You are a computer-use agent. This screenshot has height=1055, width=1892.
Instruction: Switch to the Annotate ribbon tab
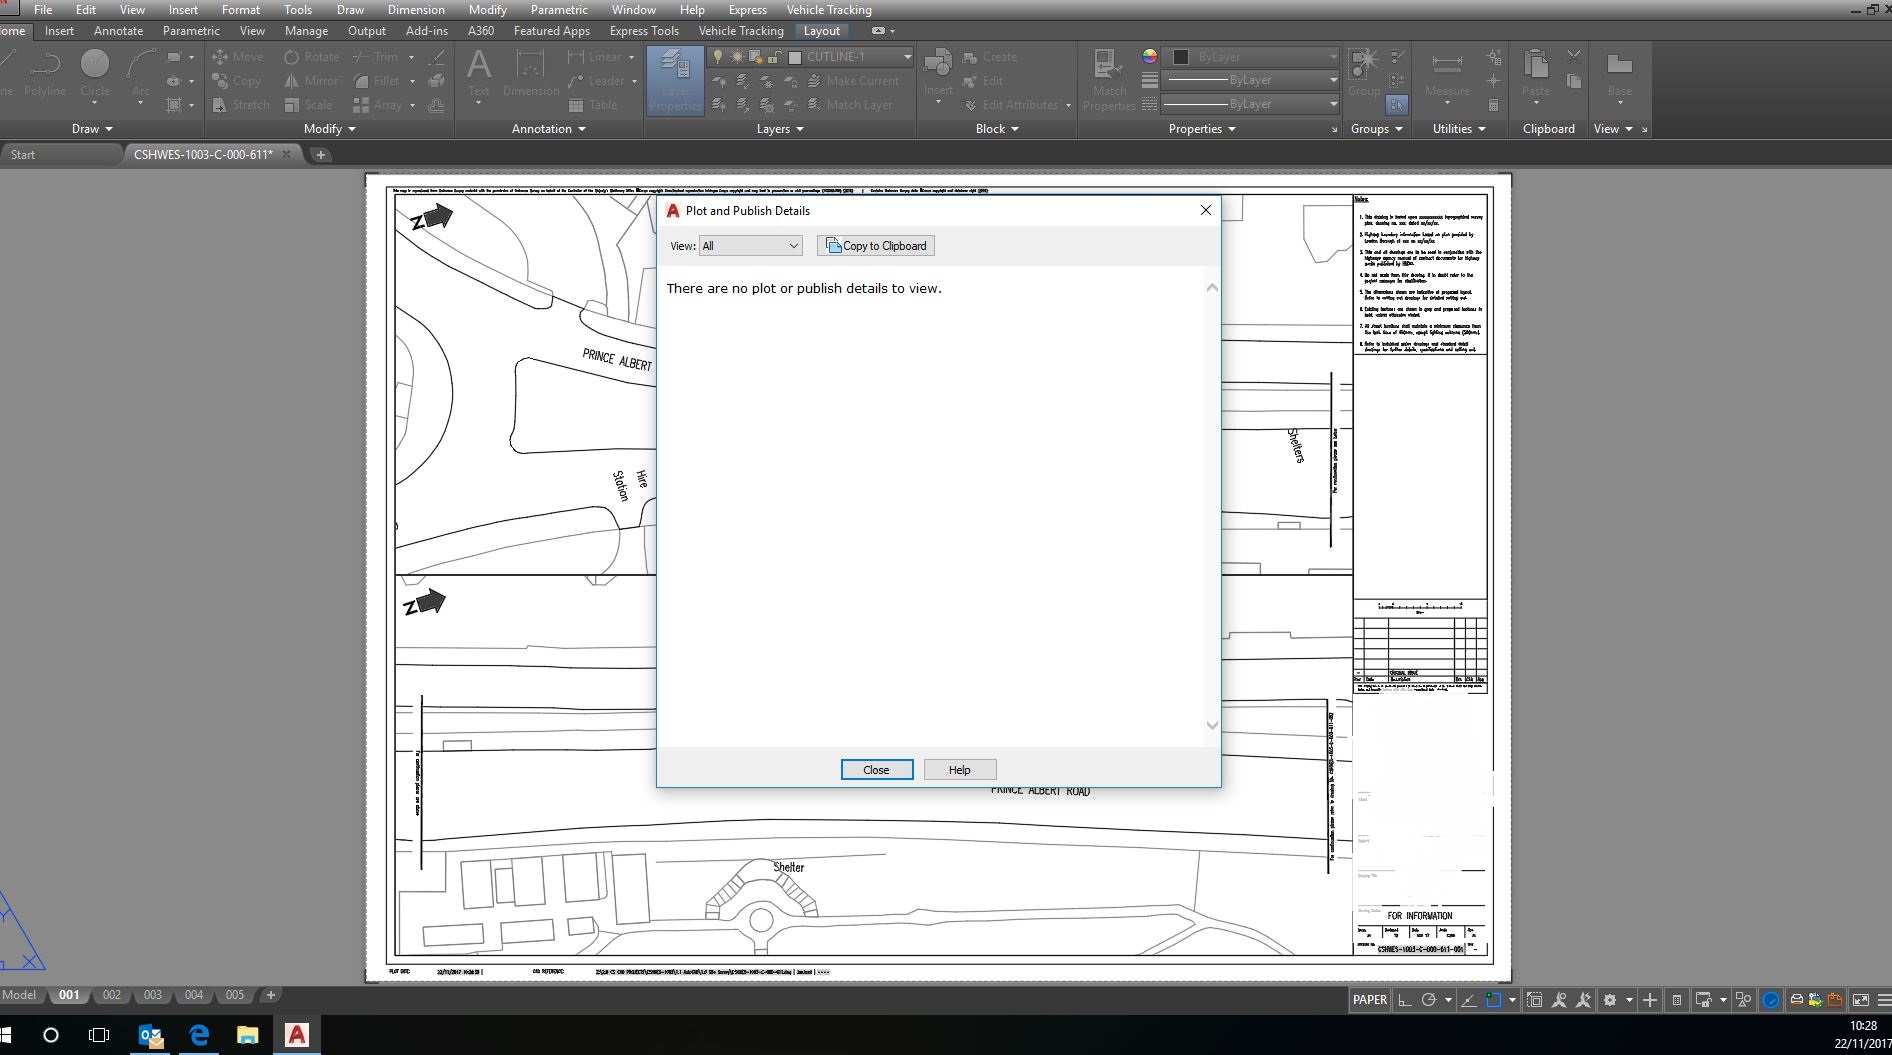(x=118, y=31)
